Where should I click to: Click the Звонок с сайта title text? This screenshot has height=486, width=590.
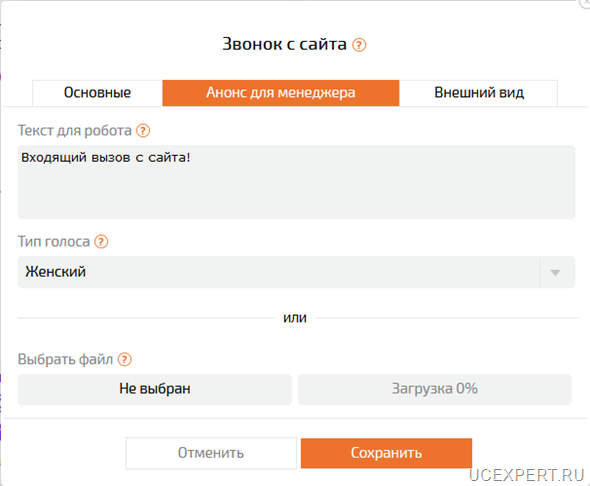(x=284, y=44)
